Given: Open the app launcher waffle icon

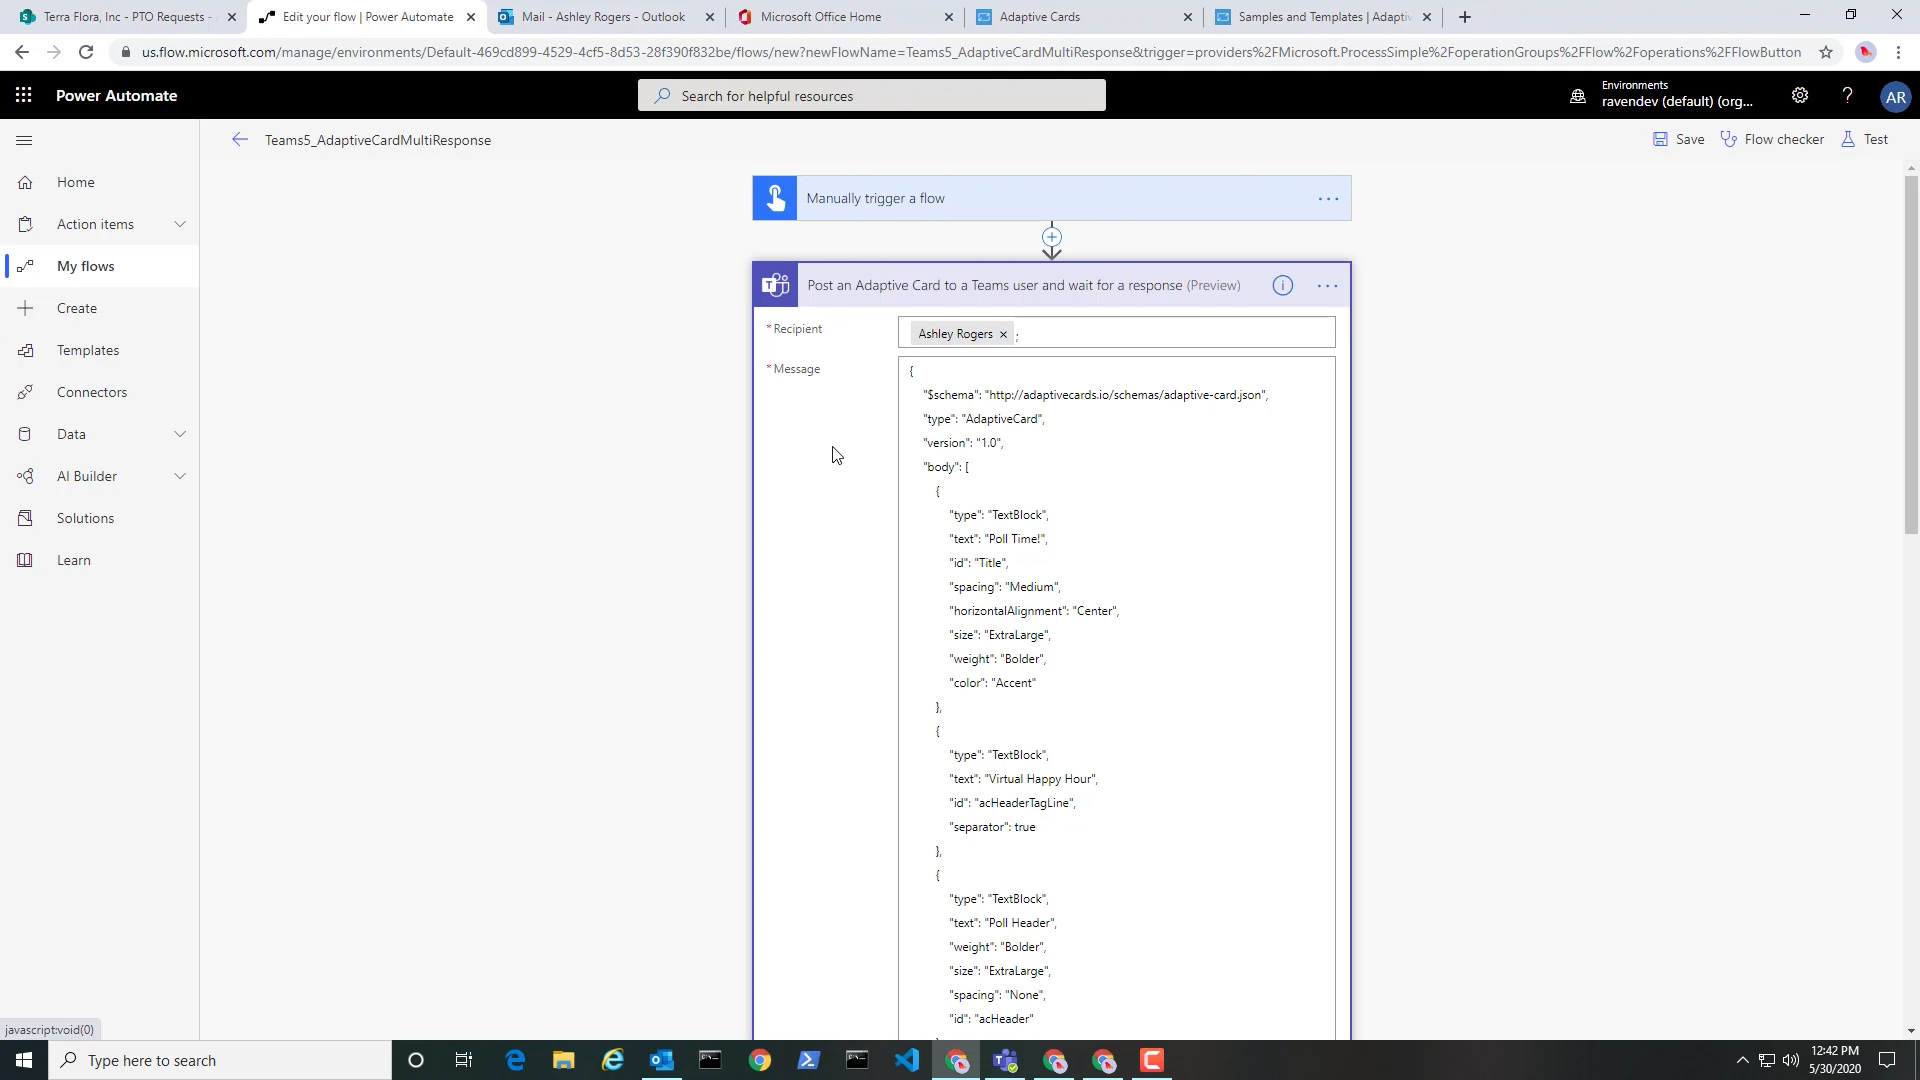Looking at the screenshot, I should (24, 95).
